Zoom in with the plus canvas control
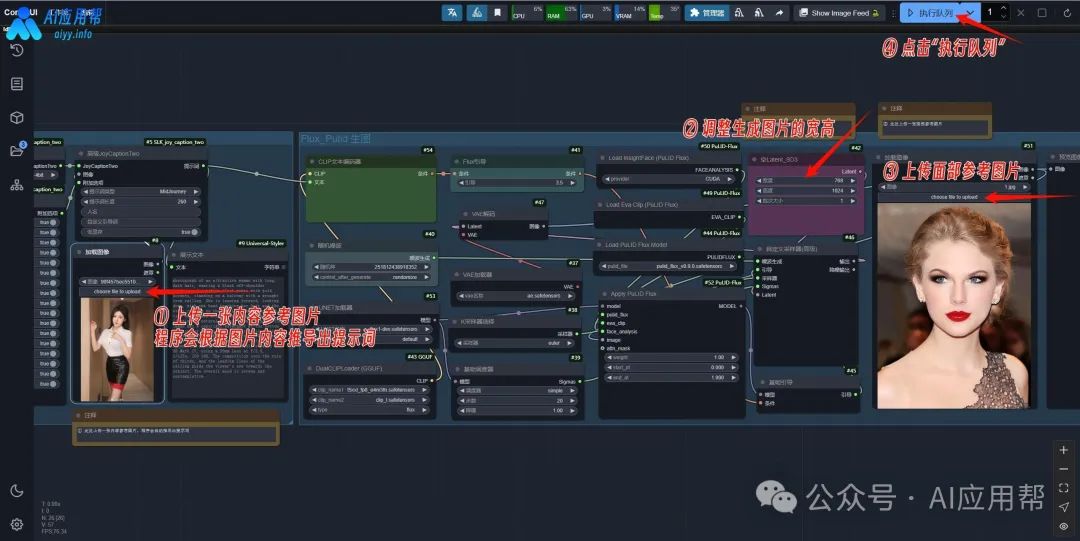The image size is (1080, 541). click(x=1063, y=449)
